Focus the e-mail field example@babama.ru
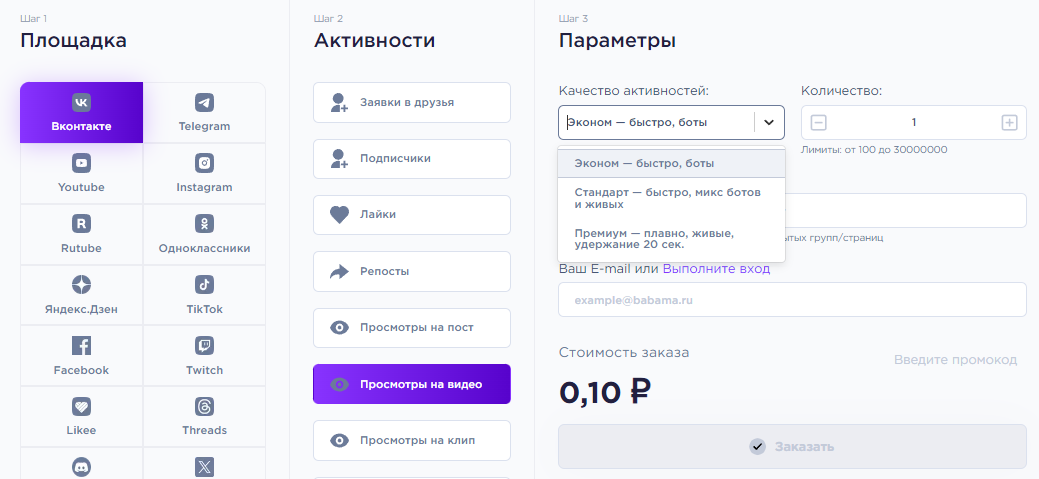Viewport: 1039px width, 479px height. coord(792,300)
